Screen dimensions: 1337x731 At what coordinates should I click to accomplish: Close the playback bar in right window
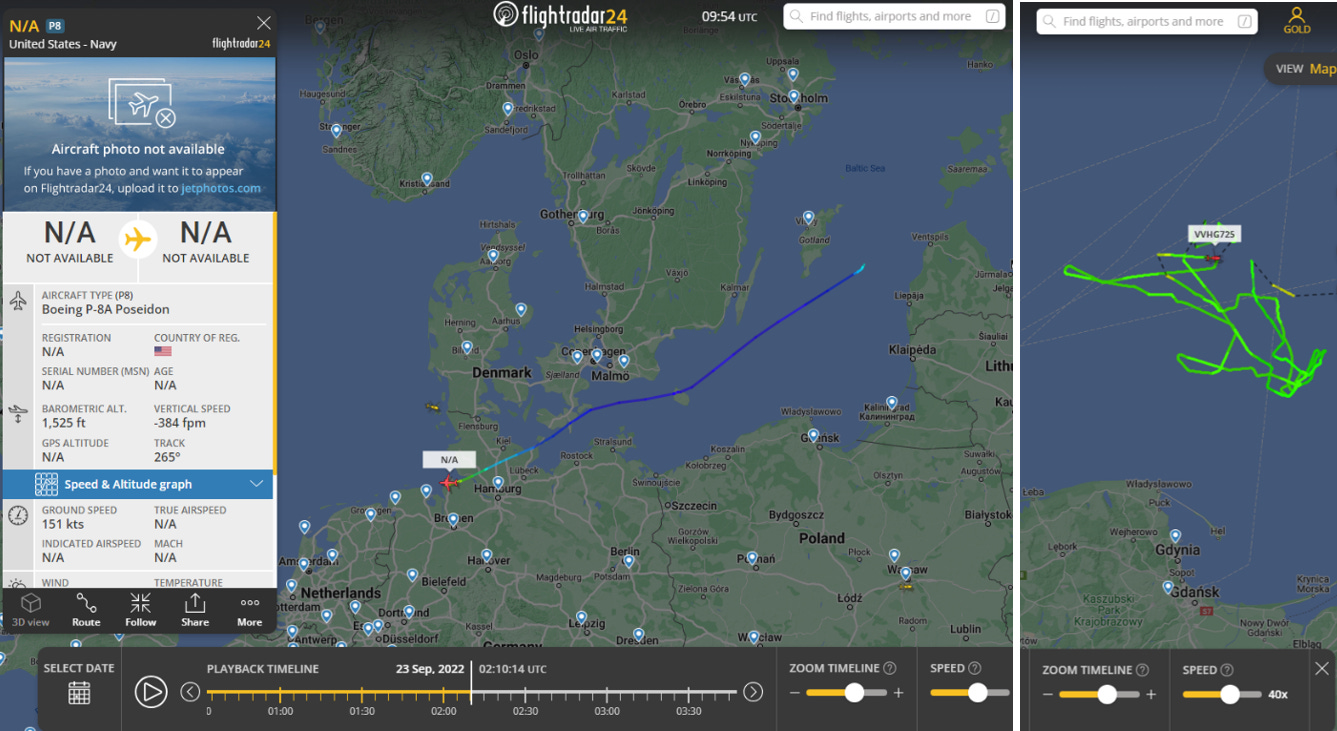coord(1322,668)
